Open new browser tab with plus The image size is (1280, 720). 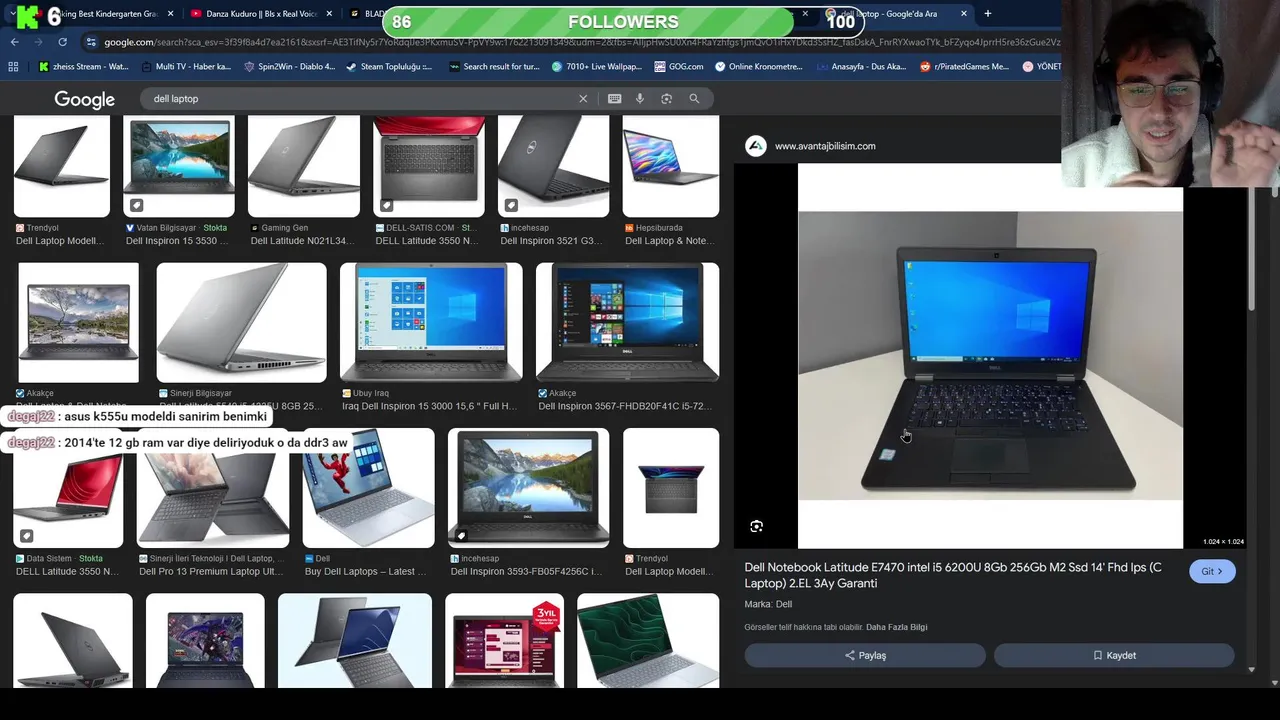988,14
